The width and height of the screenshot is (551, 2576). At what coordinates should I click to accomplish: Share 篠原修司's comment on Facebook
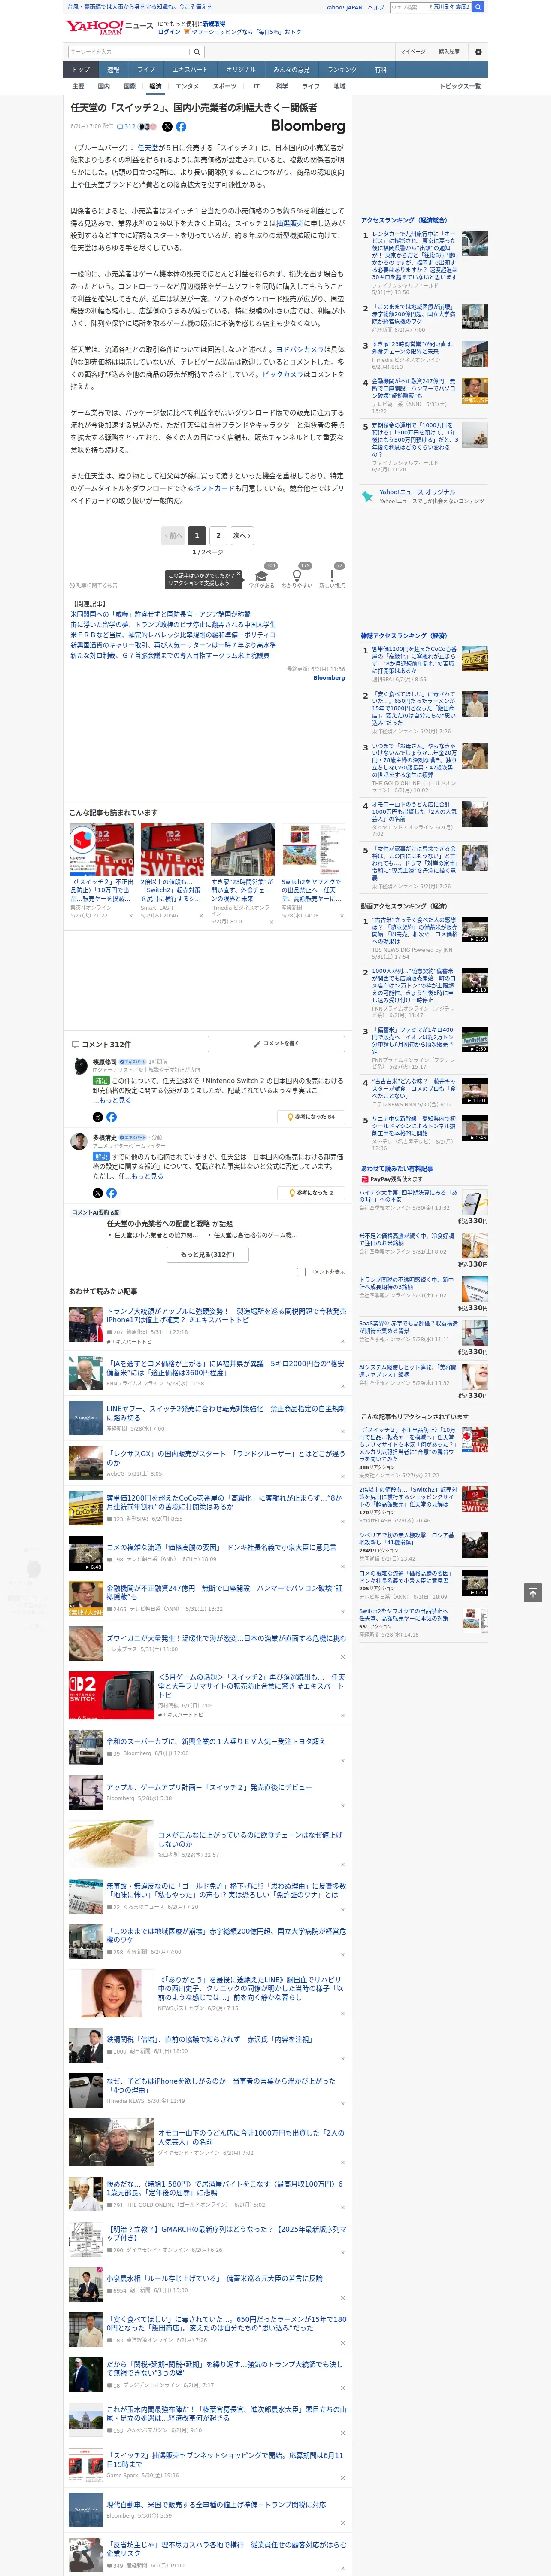click(x=111, y=1117)
